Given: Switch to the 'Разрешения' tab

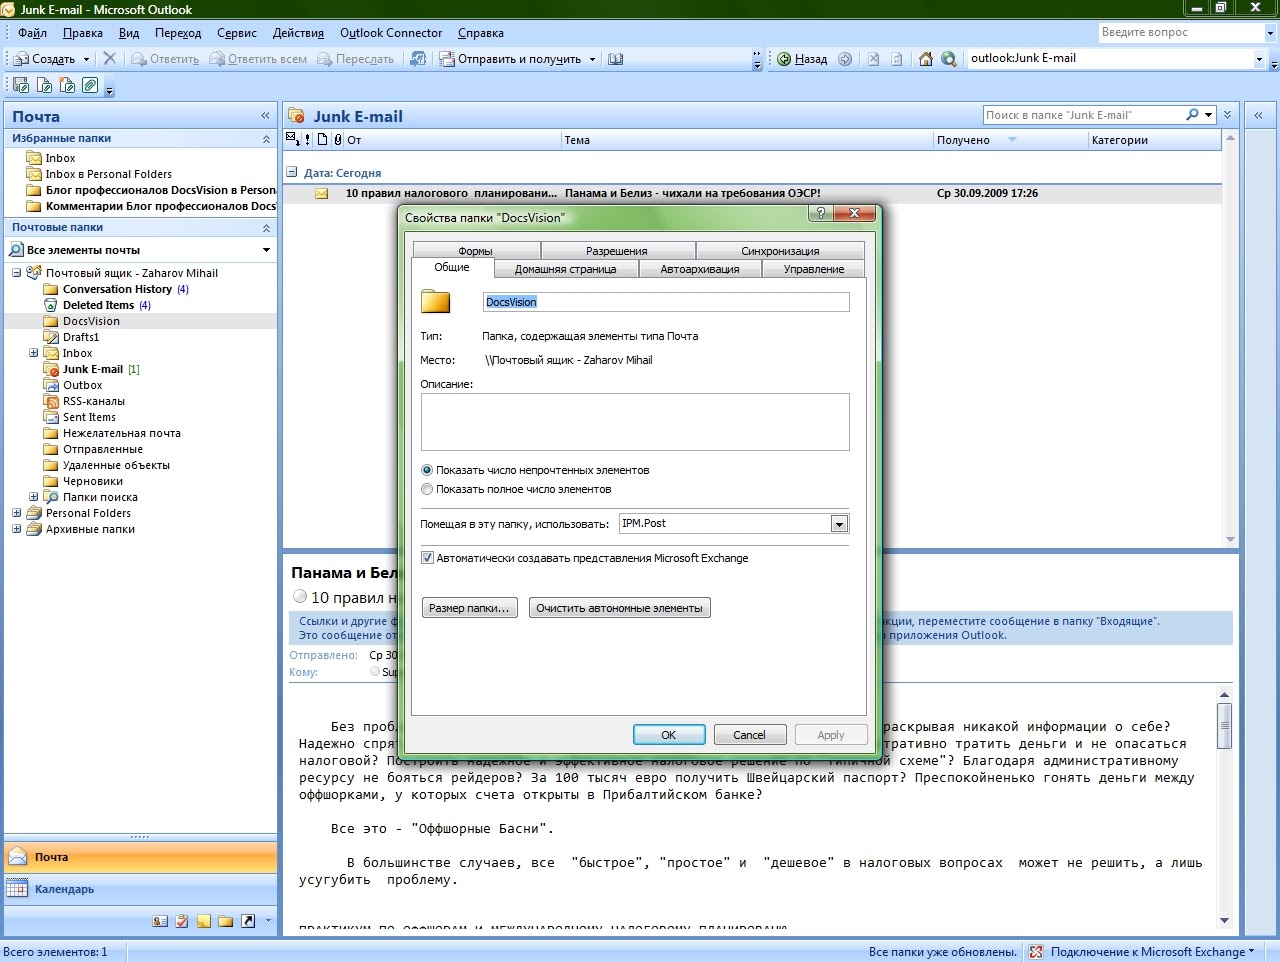Looking at the screenshot, I should pos(617,251).
